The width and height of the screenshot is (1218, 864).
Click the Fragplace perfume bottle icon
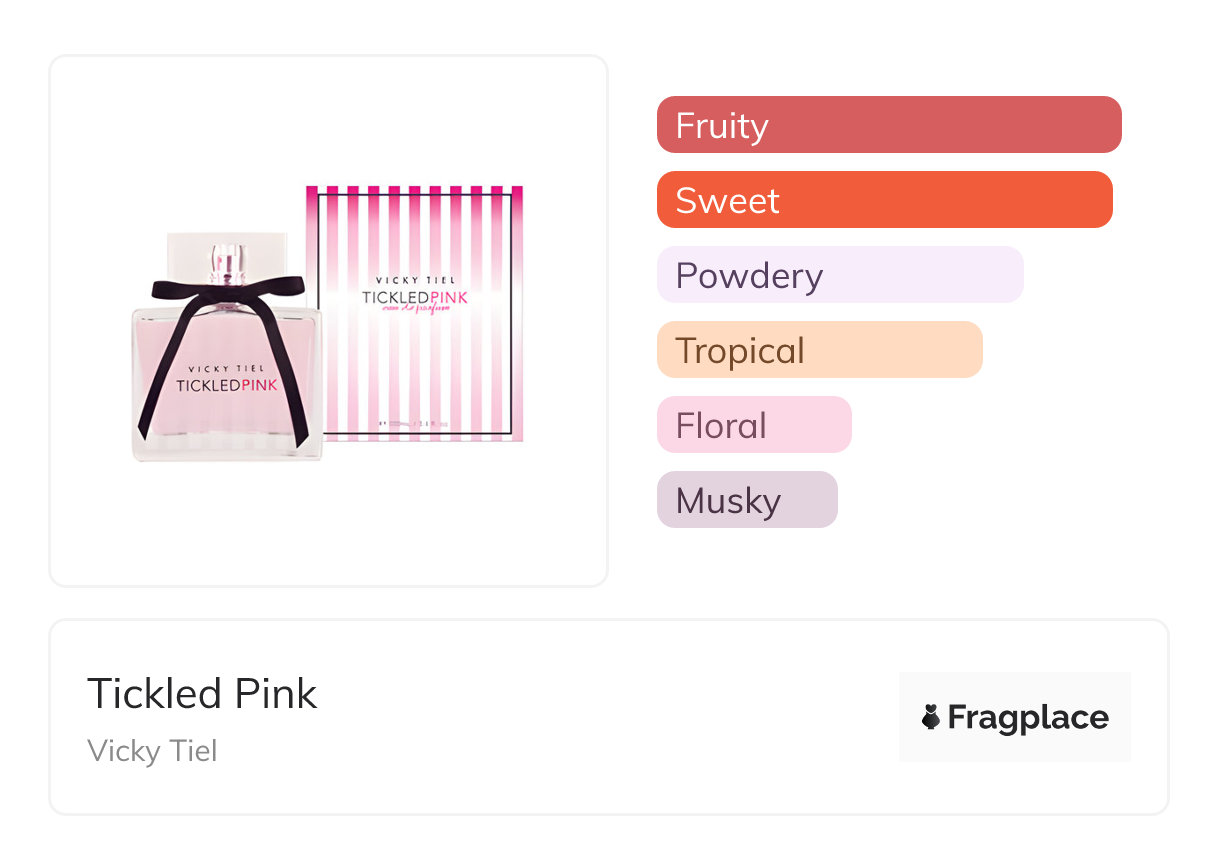[x=931, y=717]
